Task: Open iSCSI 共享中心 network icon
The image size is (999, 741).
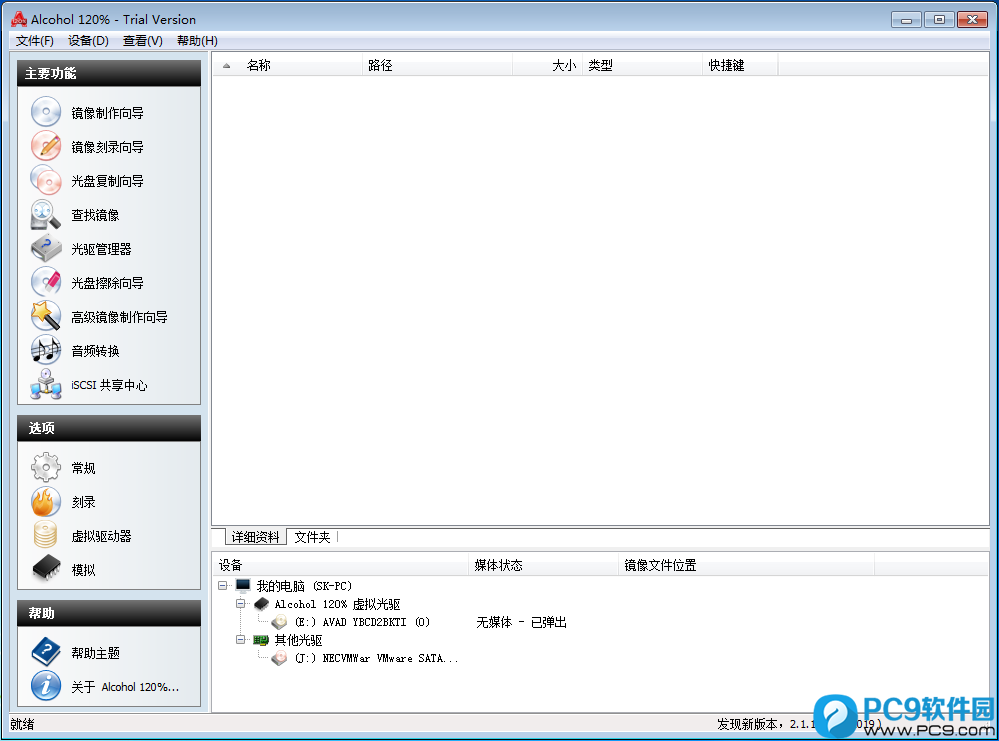Action: pos(46,384)
